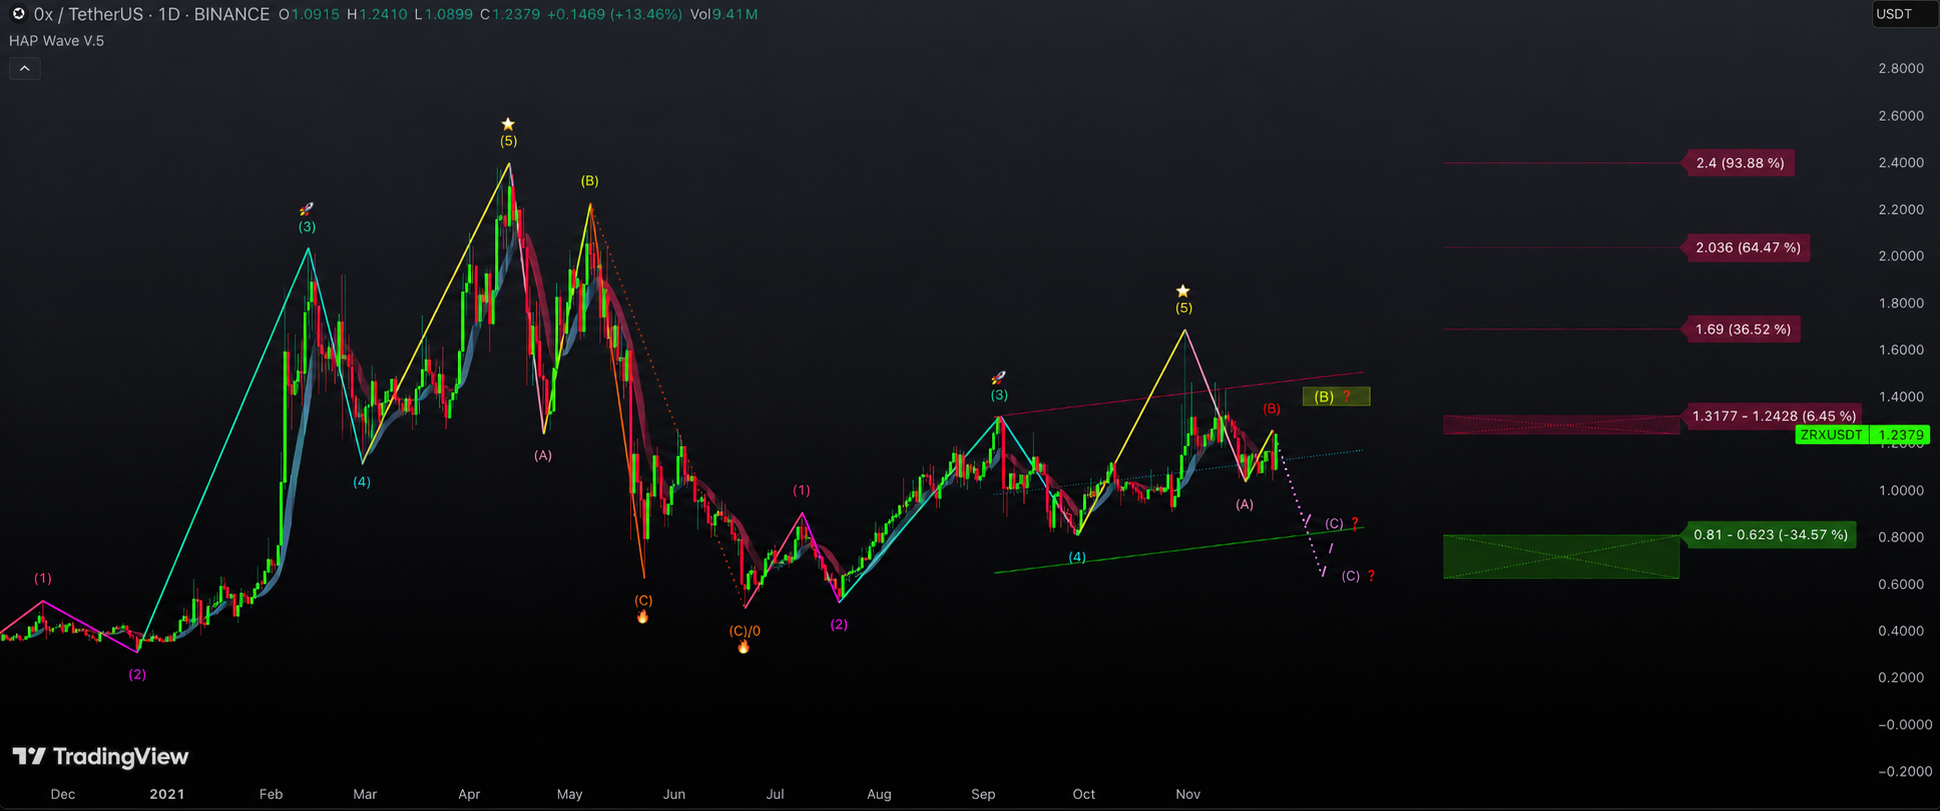This screenshot has width=1940, height=811.
Task: Click the pink (1) label near December
Action: (43, 579)
